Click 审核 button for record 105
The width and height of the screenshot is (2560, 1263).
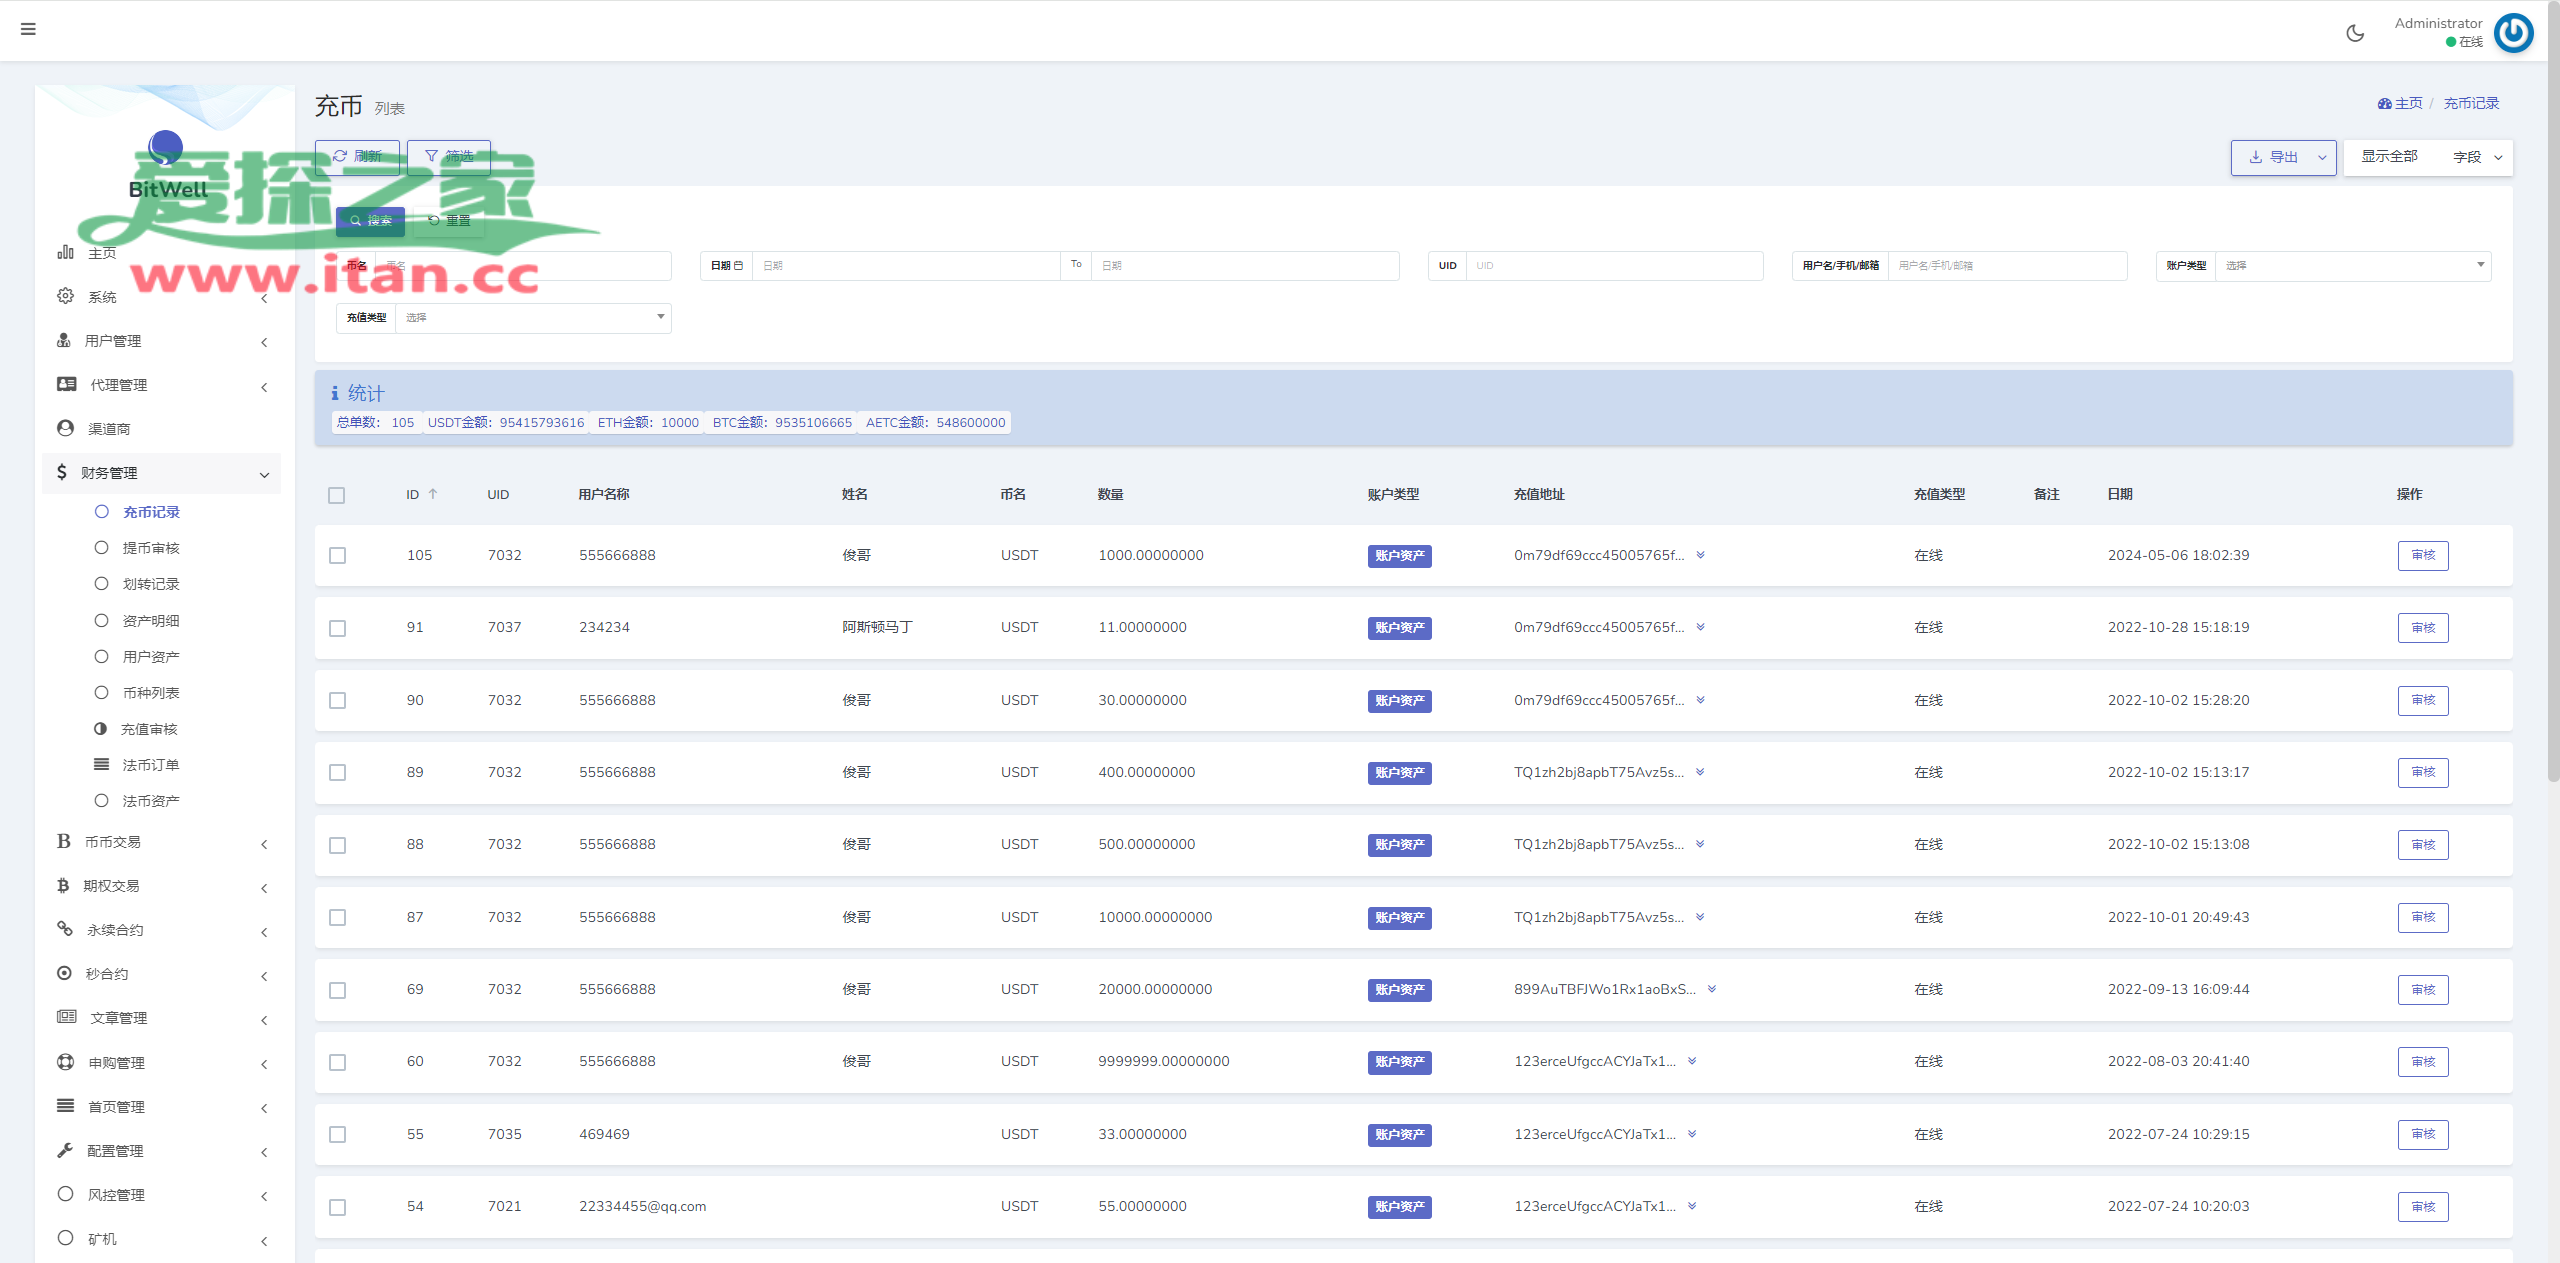coord(2422,555)
